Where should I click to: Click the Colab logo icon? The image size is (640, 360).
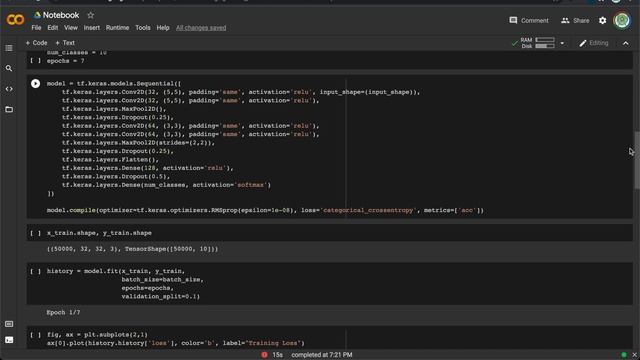[x=15, y=20]
